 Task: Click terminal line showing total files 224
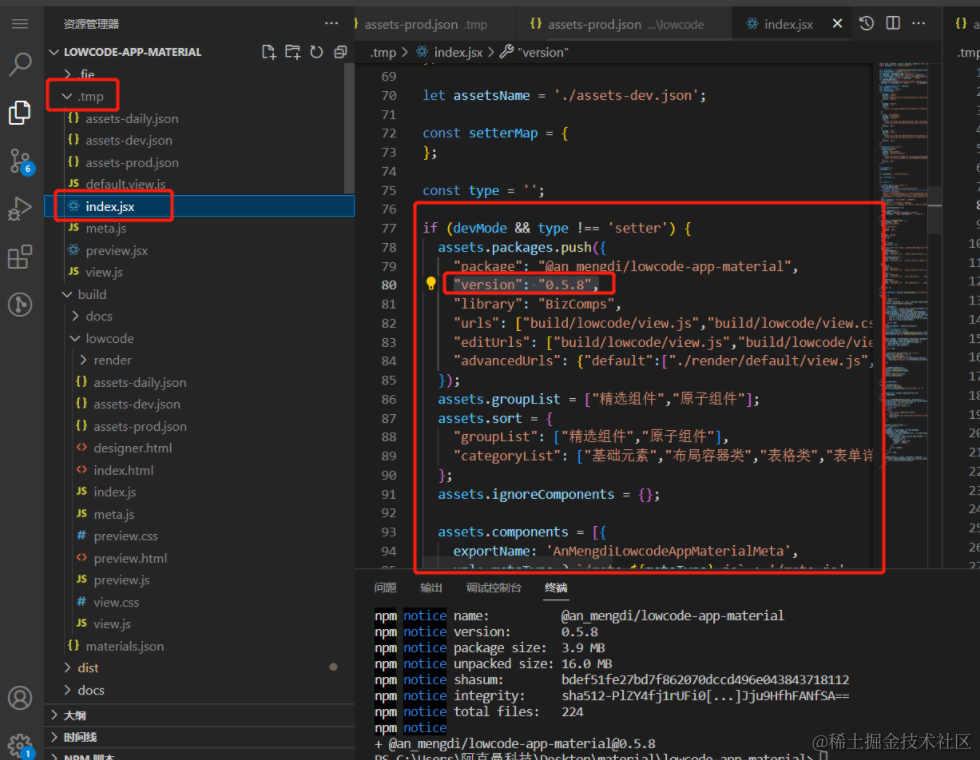pyautogui.click(x=479, y=712)
